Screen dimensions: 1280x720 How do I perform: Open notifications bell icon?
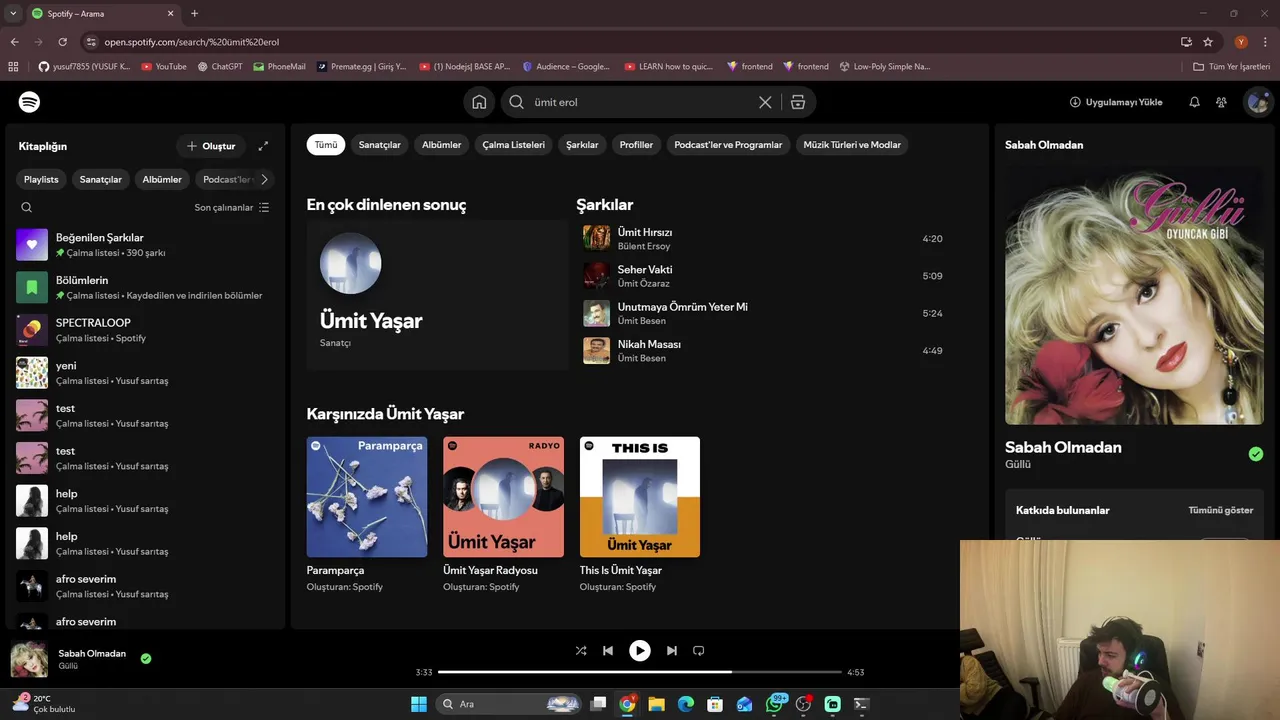[x=1194, y=102]
